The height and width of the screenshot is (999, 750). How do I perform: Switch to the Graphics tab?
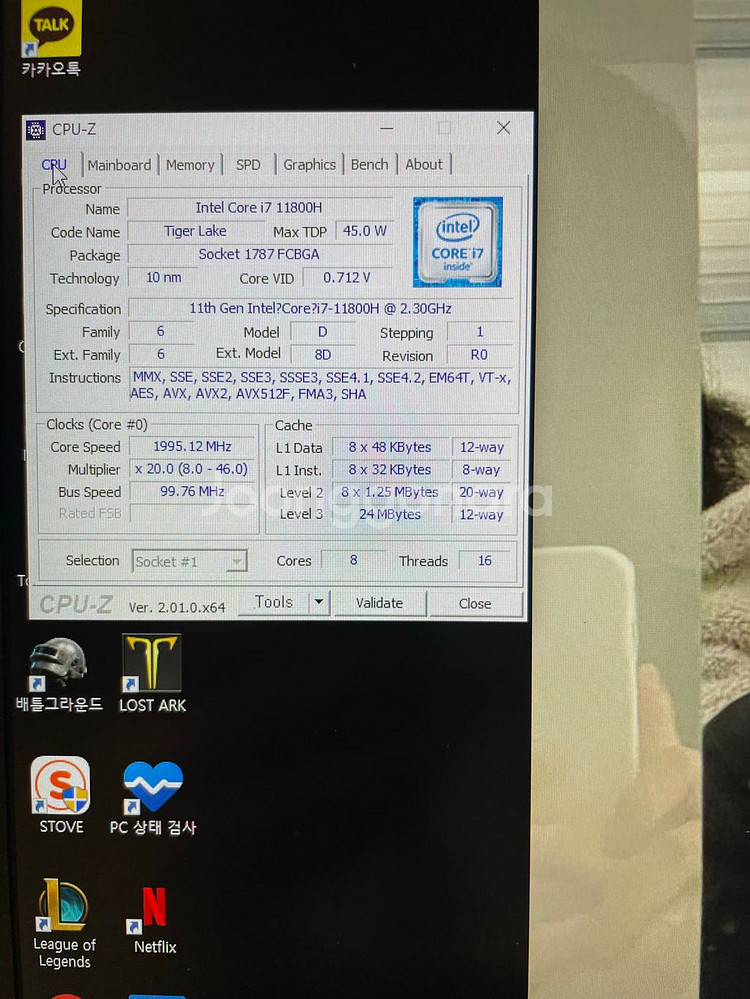tap(310, 164)
